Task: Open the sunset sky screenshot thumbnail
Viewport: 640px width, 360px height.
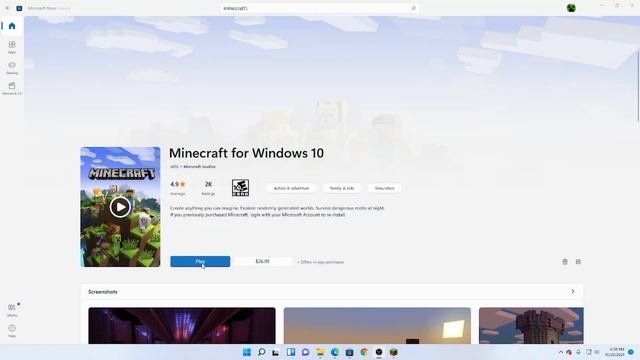Action: [377, 326]
